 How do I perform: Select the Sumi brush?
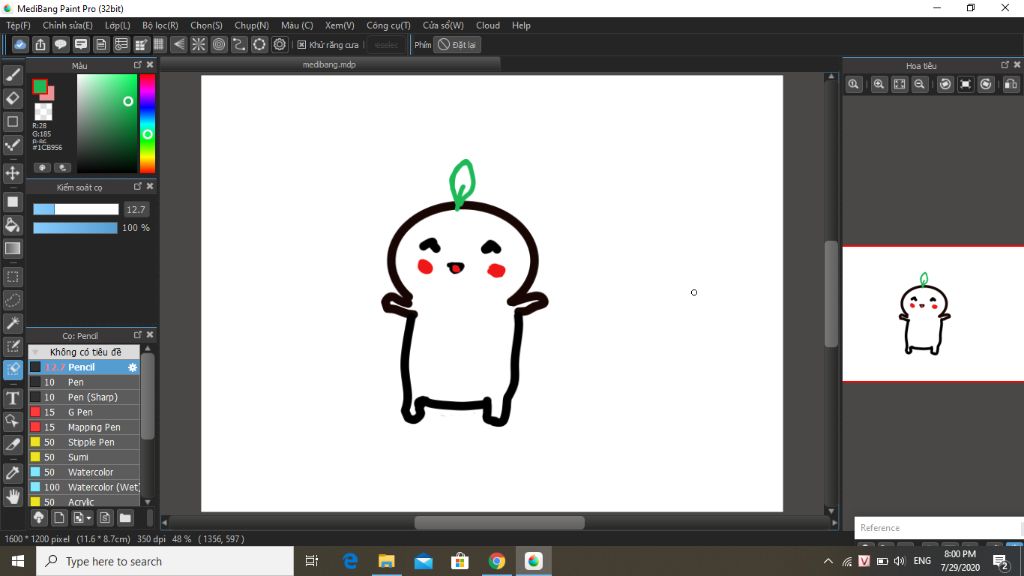tap(84, 457)
